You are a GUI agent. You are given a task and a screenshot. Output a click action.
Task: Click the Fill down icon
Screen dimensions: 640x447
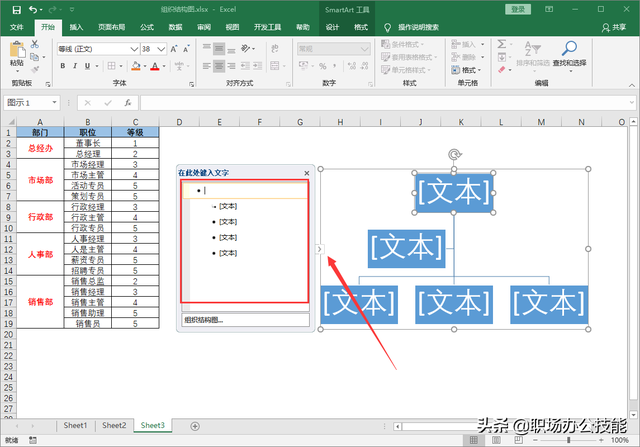(x=502, y=57)
